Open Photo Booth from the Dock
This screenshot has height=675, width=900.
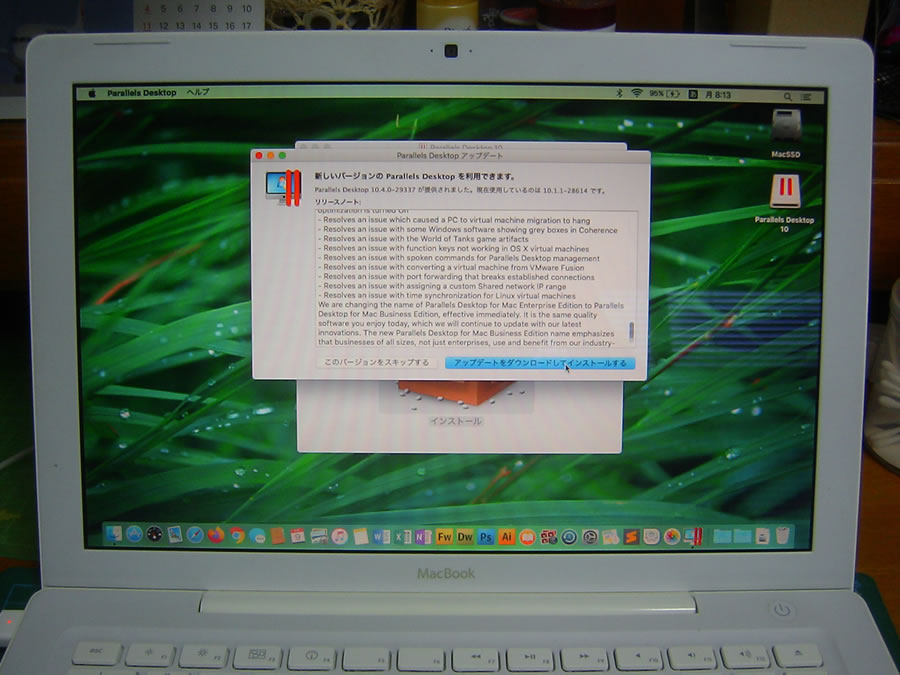coord(548,537)
